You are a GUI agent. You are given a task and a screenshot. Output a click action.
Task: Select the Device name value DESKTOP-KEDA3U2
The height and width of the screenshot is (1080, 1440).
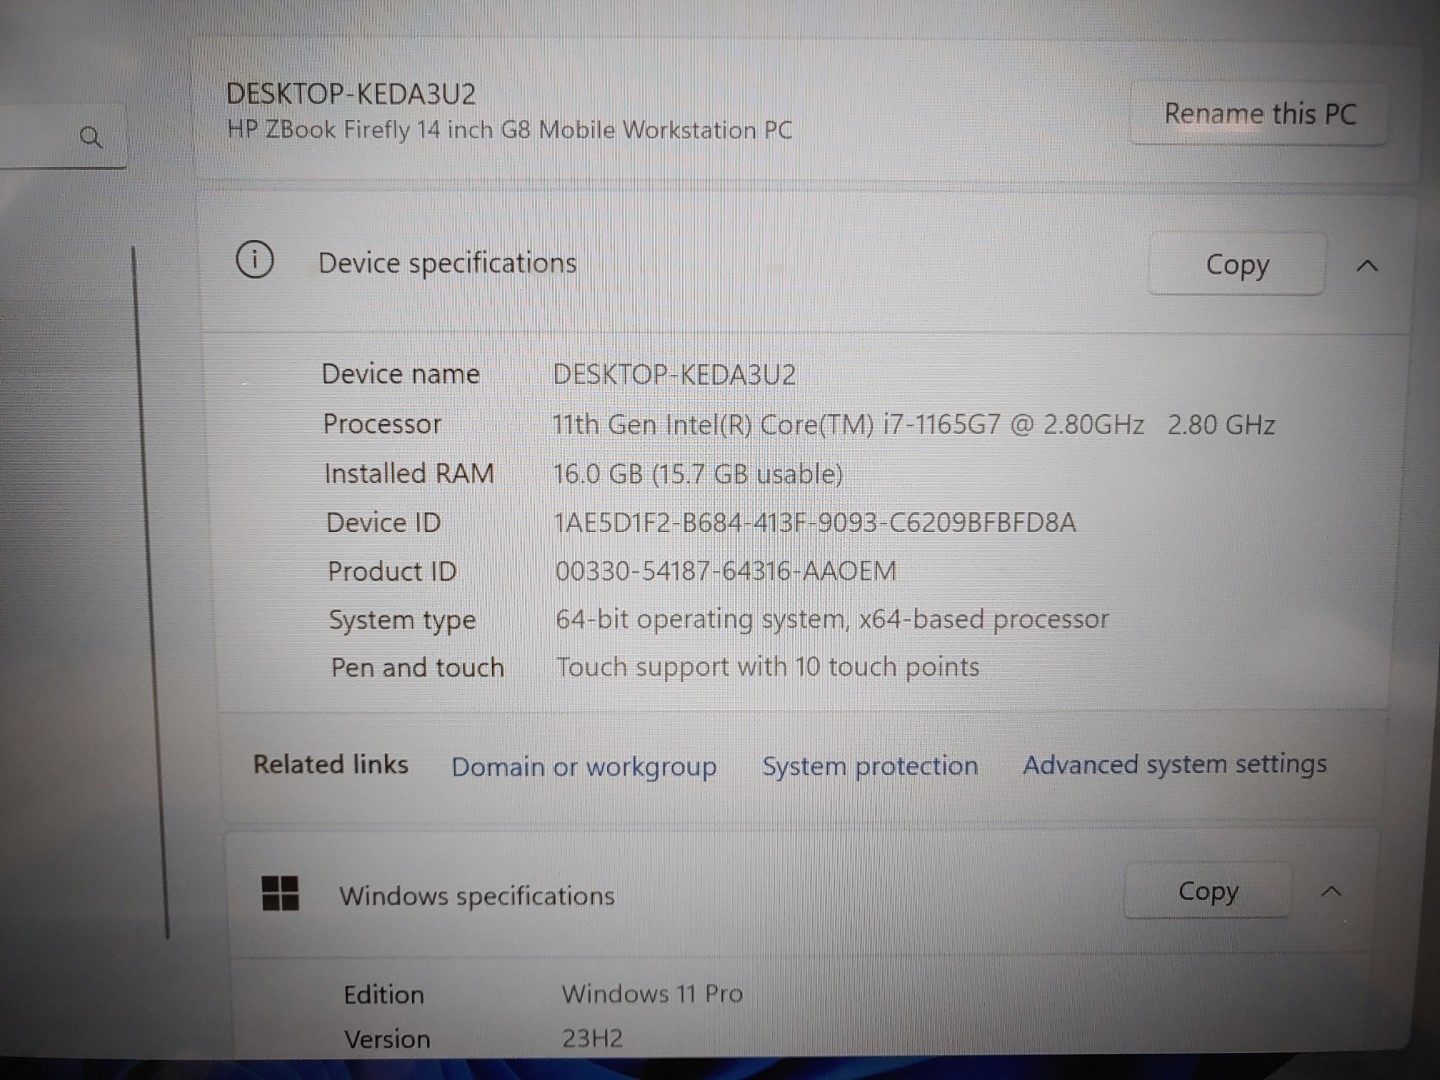pyautogui.click(x=675, y=375)
